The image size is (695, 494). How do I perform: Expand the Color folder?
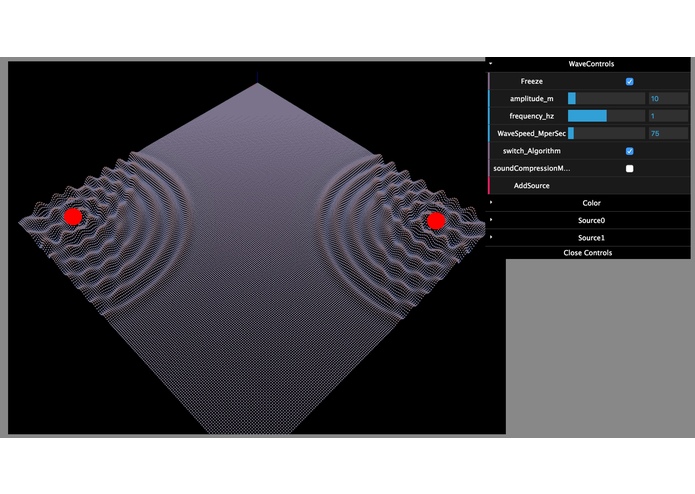pos(588,203)
